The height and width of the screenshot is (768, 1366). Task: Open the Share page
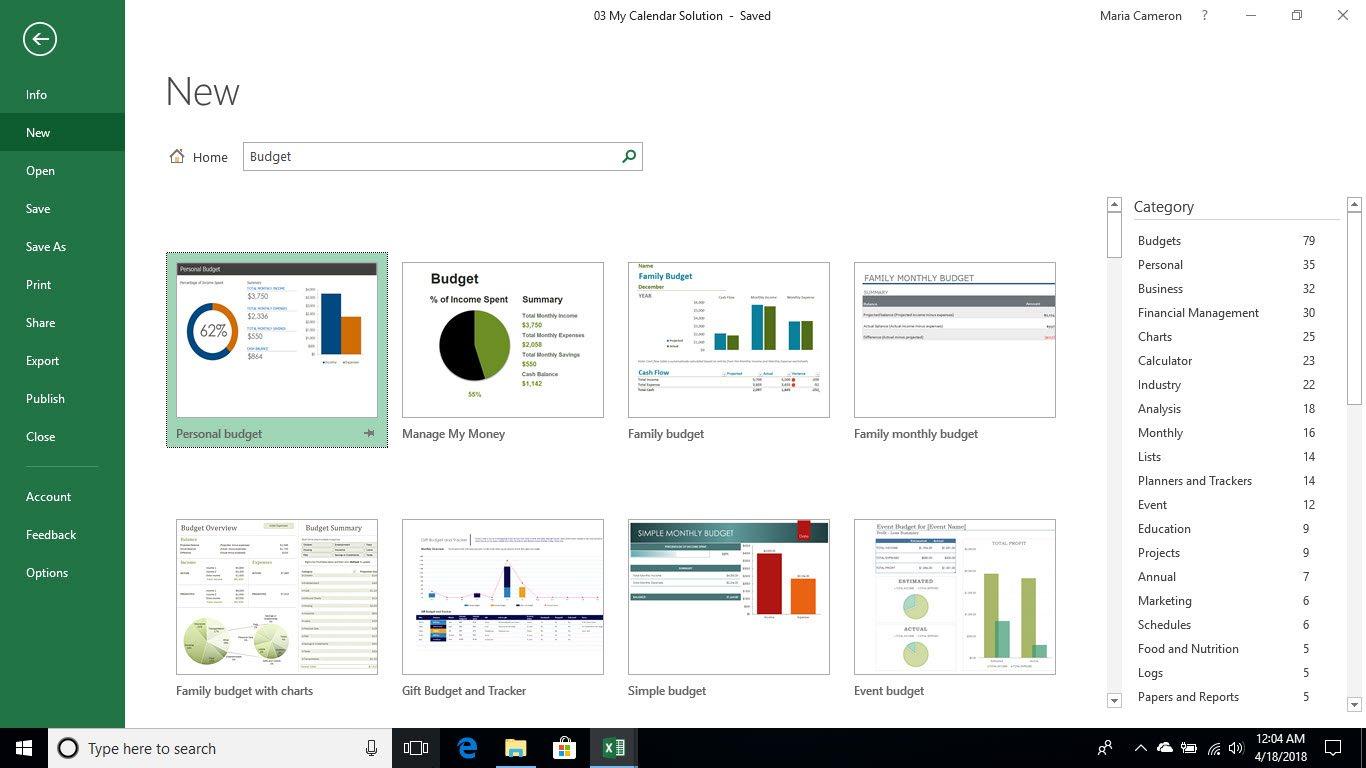[x=62, y=322]
